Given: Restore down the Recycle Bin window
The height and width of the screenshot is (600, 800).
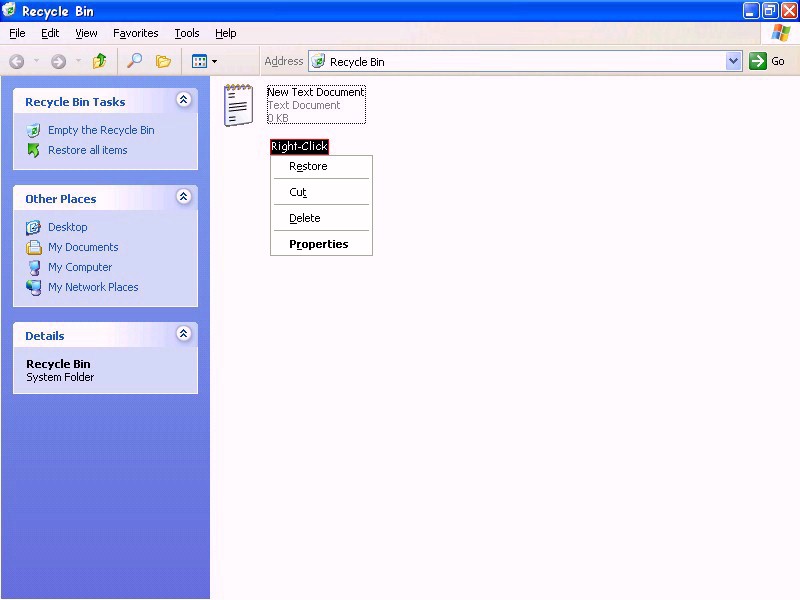Looking at the screenshot, I should 769,10.
